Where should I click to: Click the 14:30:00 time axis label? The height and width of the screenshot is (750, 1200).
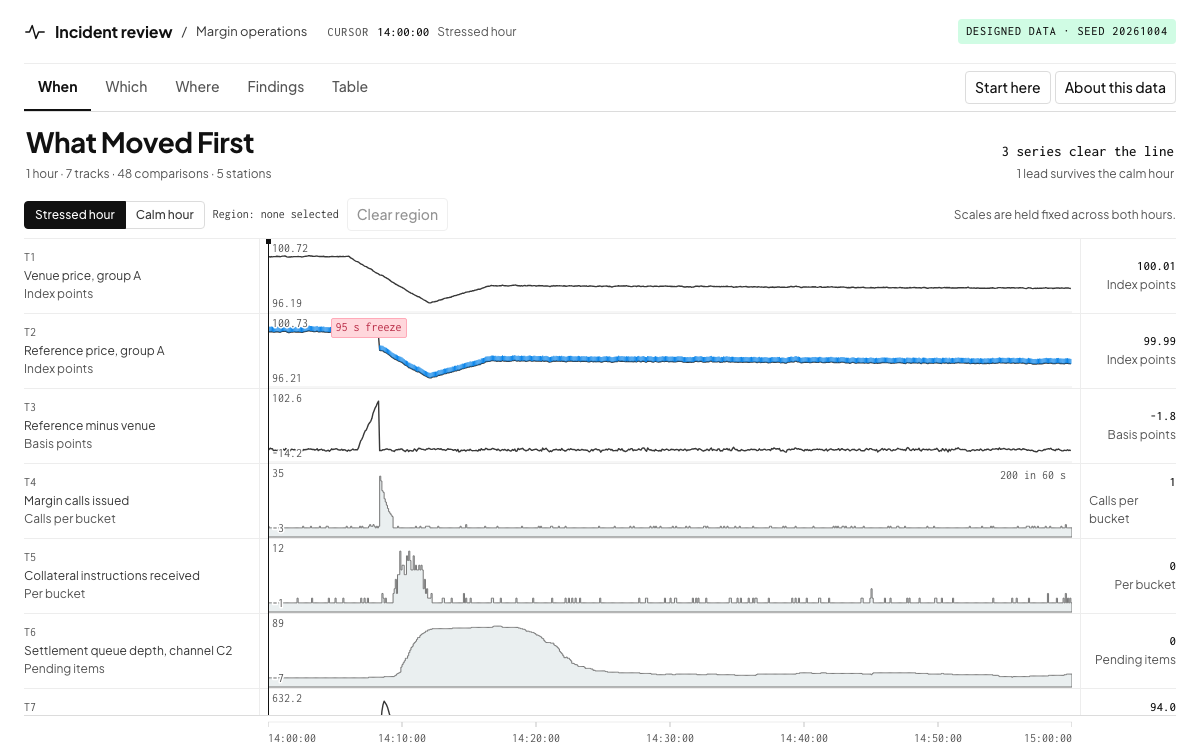pyautogui.click(x=670, y=738)
